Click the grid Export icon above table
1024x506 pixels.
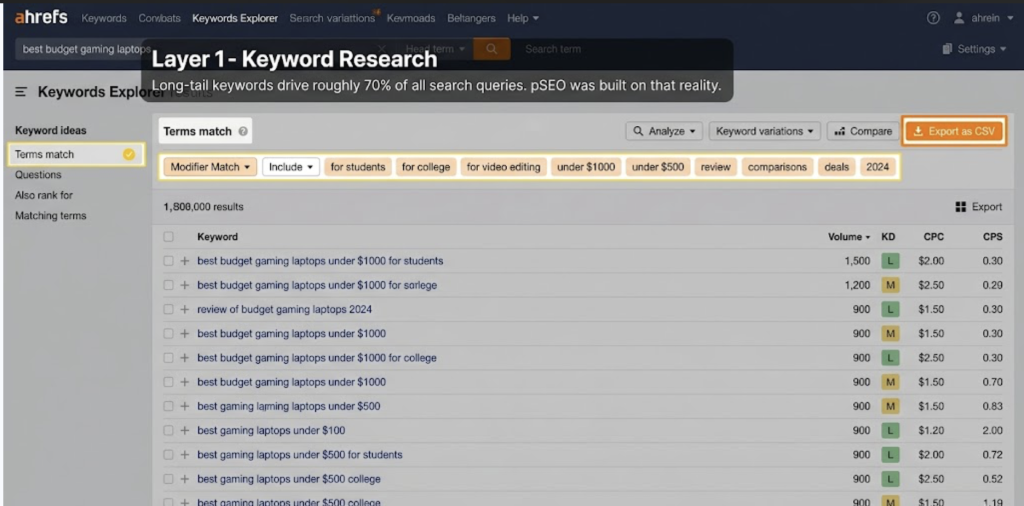[961, 207]
